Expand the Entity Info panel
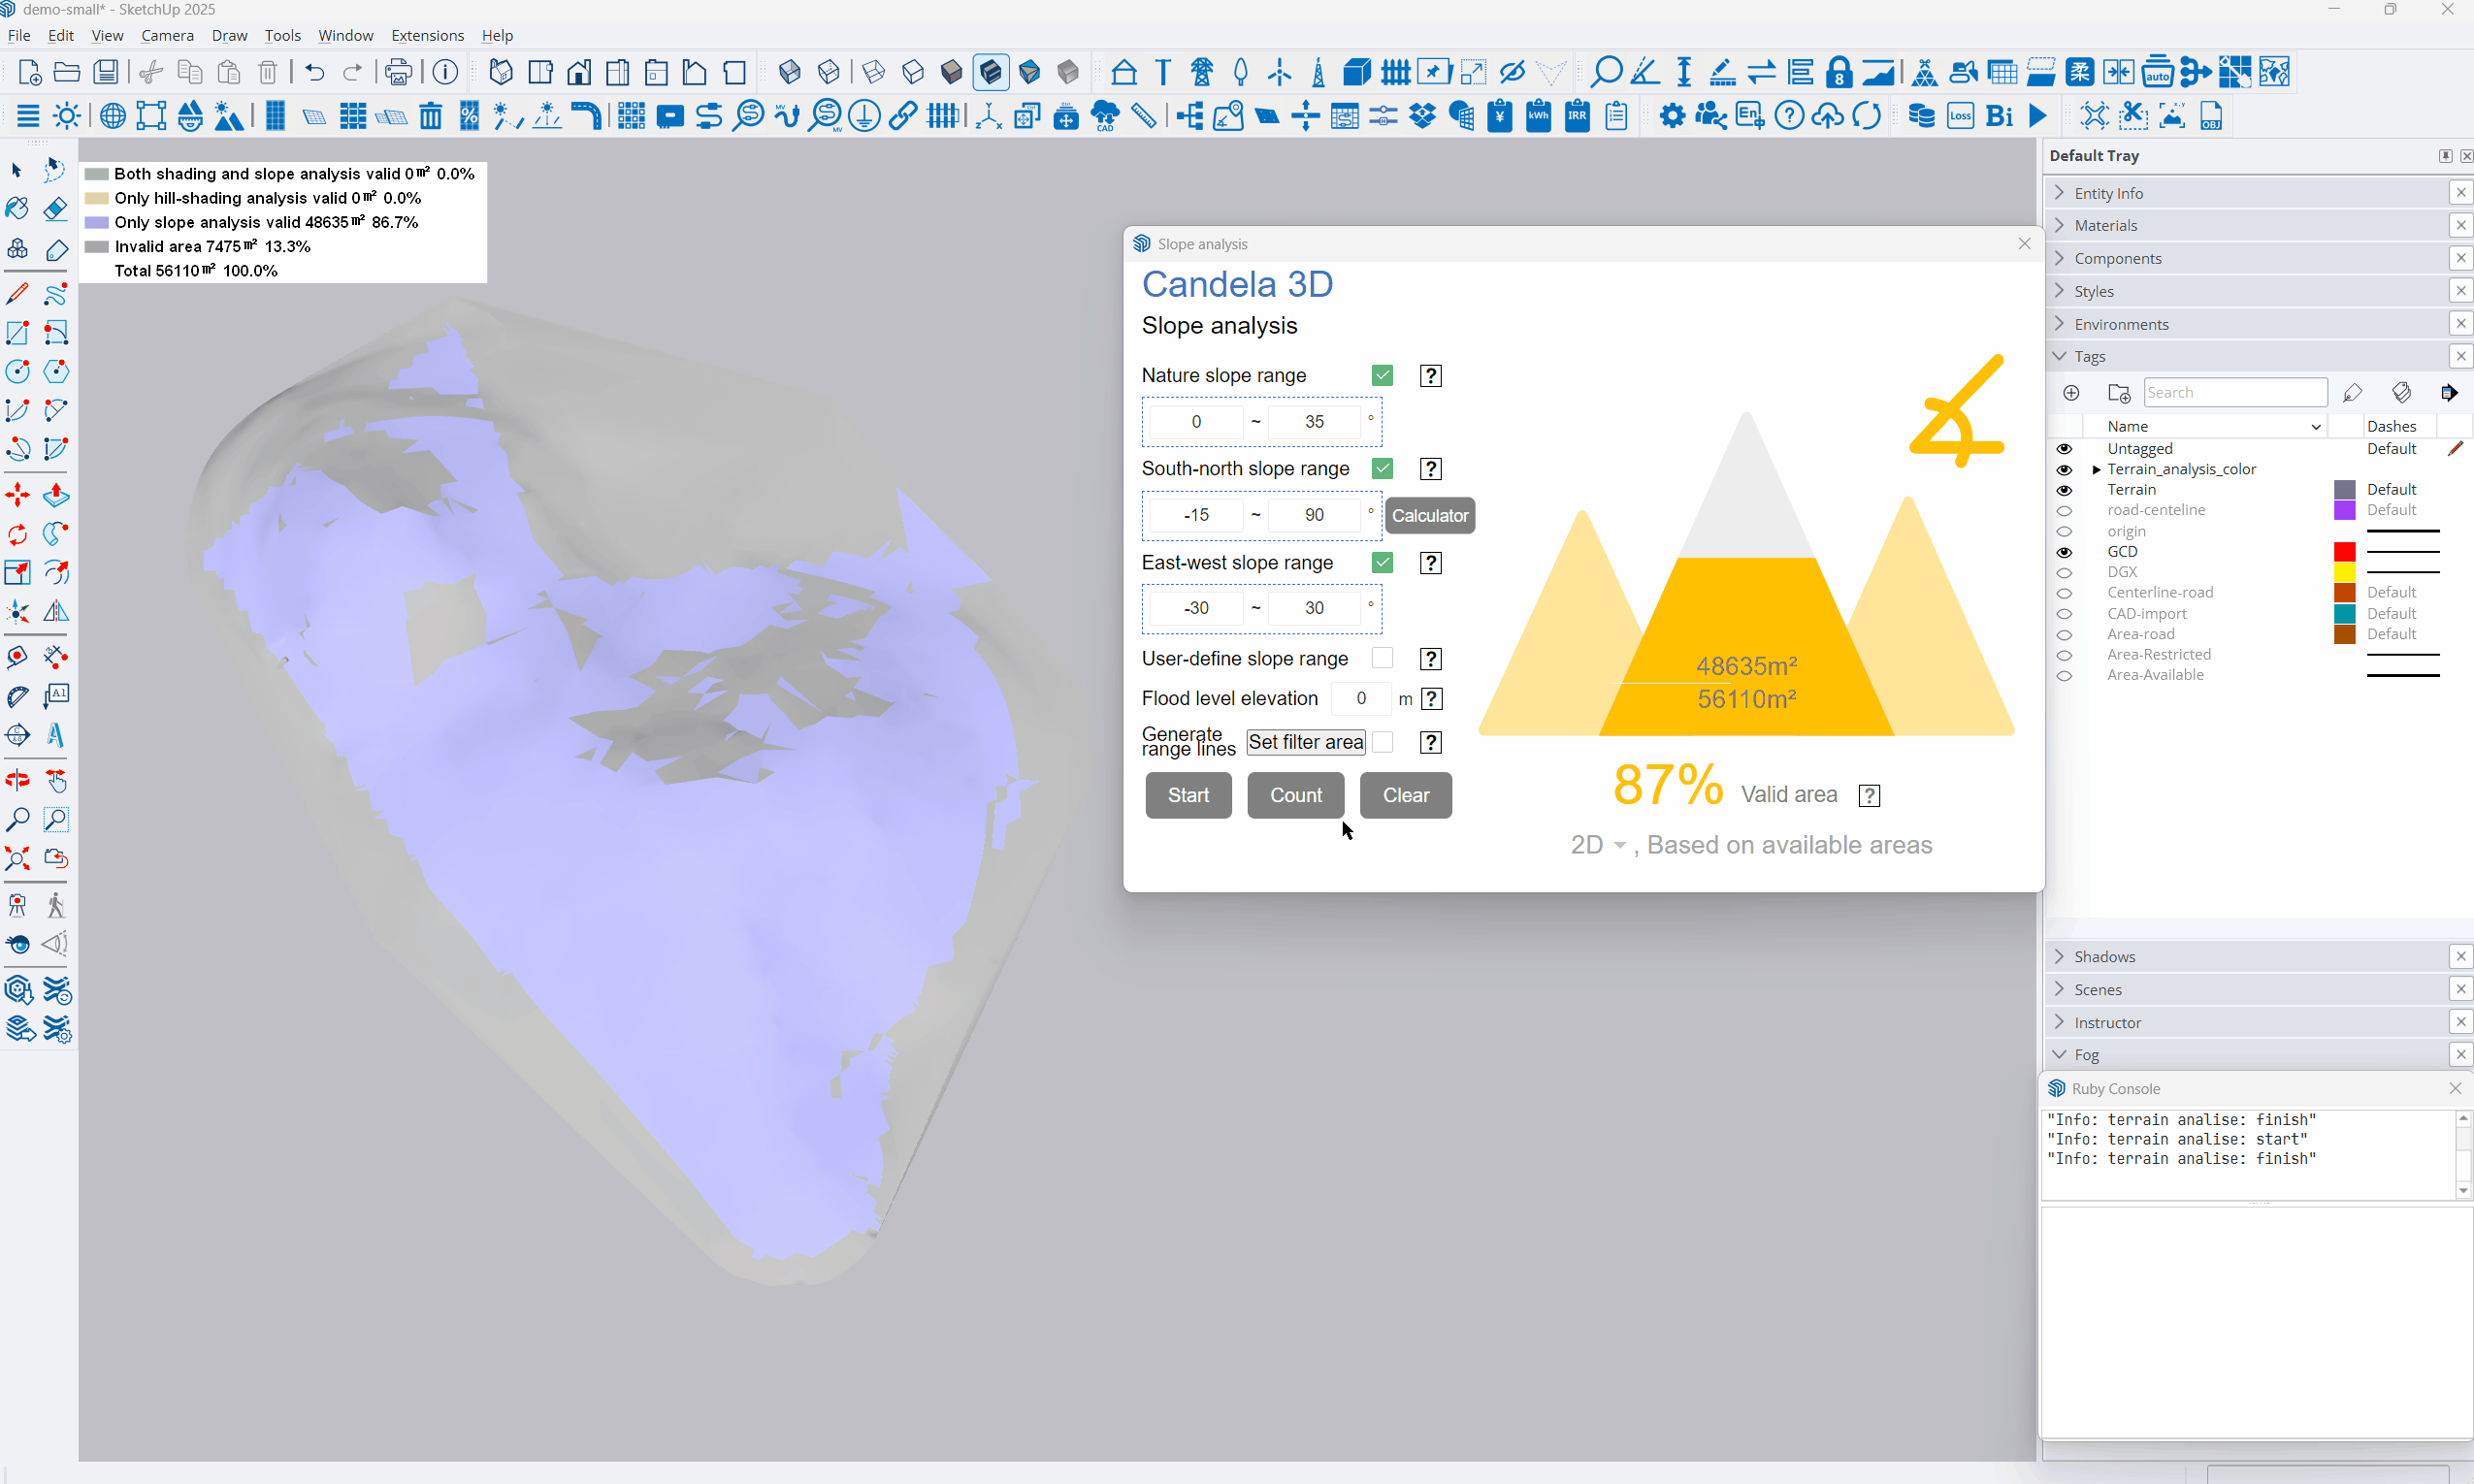The image size is (2474, 1484). coord(2059,192)
